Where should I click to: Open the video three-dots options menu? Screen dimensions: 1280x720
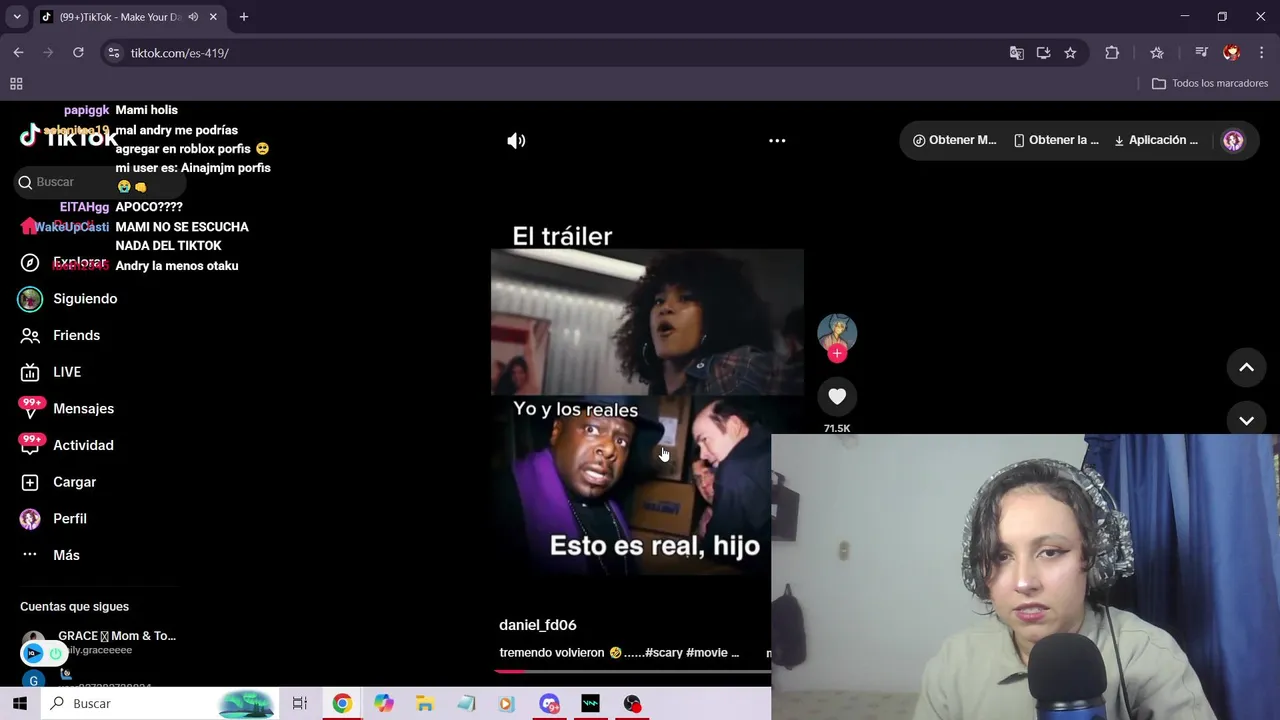click(x=777, y=141)
